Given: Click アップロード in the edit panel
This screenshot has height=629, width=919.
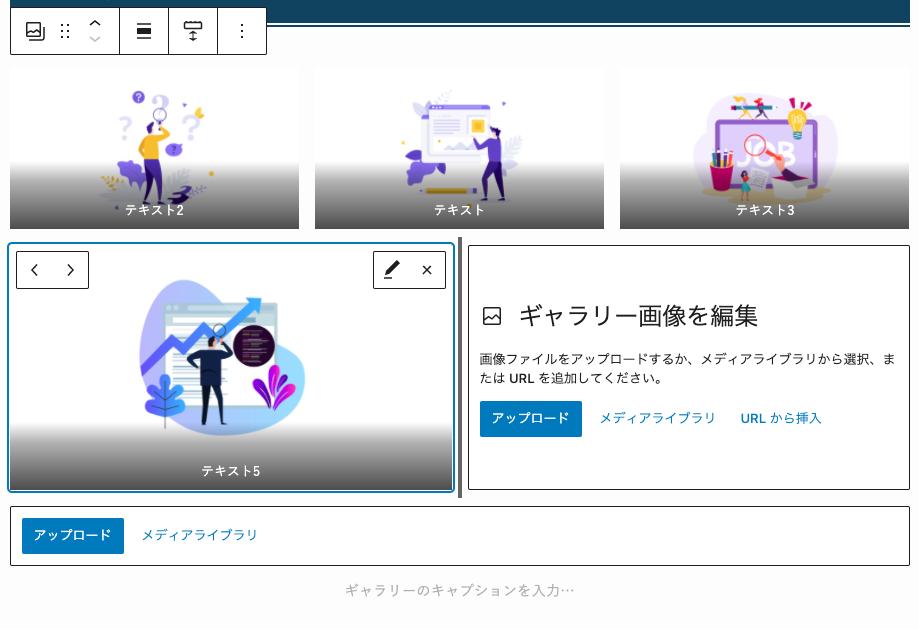Looking at the screenshot, I should (x=530, y=419).
